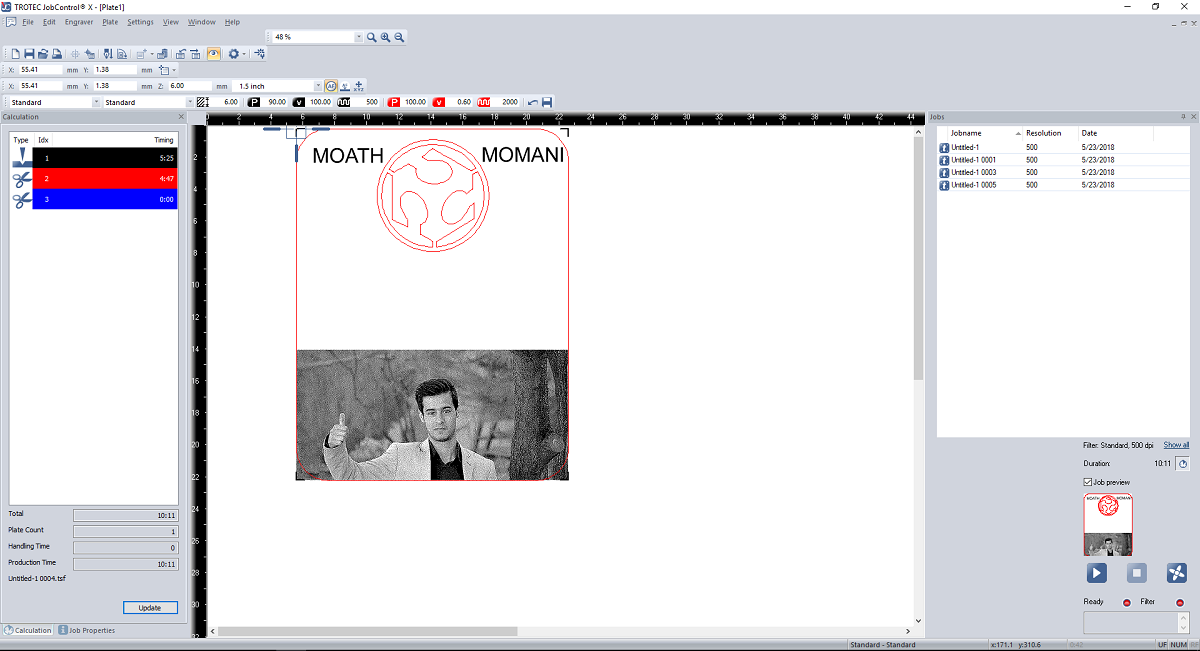Create a new plate with the New icon
The image size is (1200, 651).
(x=16, y=54)
